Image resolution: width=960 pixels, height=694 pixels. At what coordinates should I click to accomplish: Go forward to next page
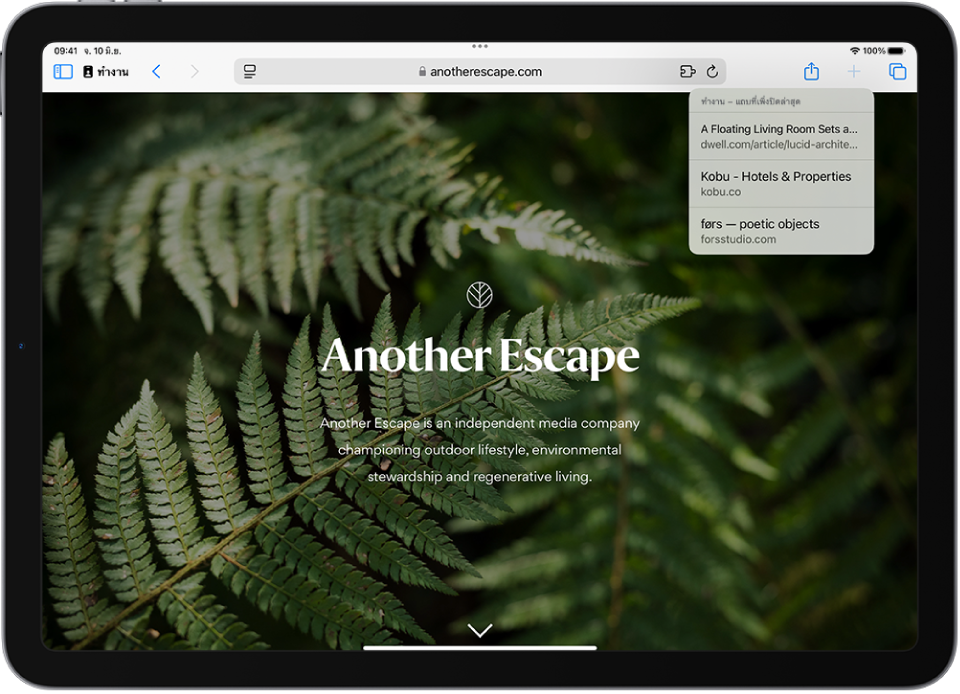pyautogui.click(x=194, y=72)
